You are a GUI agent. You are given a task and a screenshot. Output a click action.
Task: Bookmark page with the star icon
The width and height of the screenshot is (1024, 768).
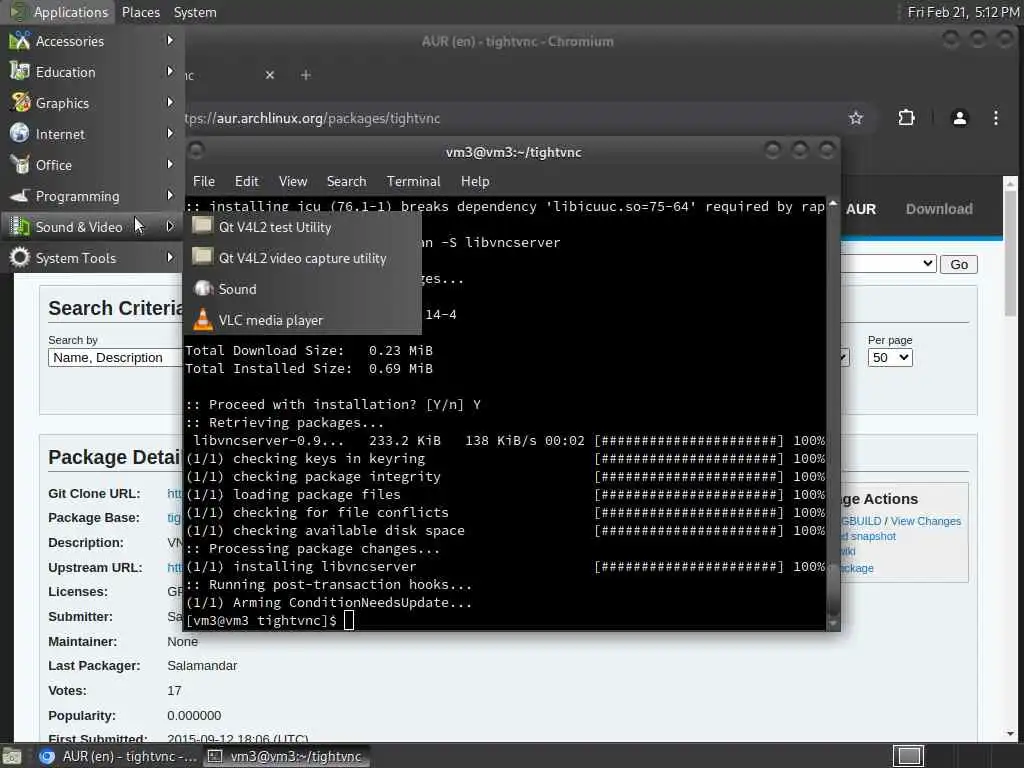(x=856, y=118)
